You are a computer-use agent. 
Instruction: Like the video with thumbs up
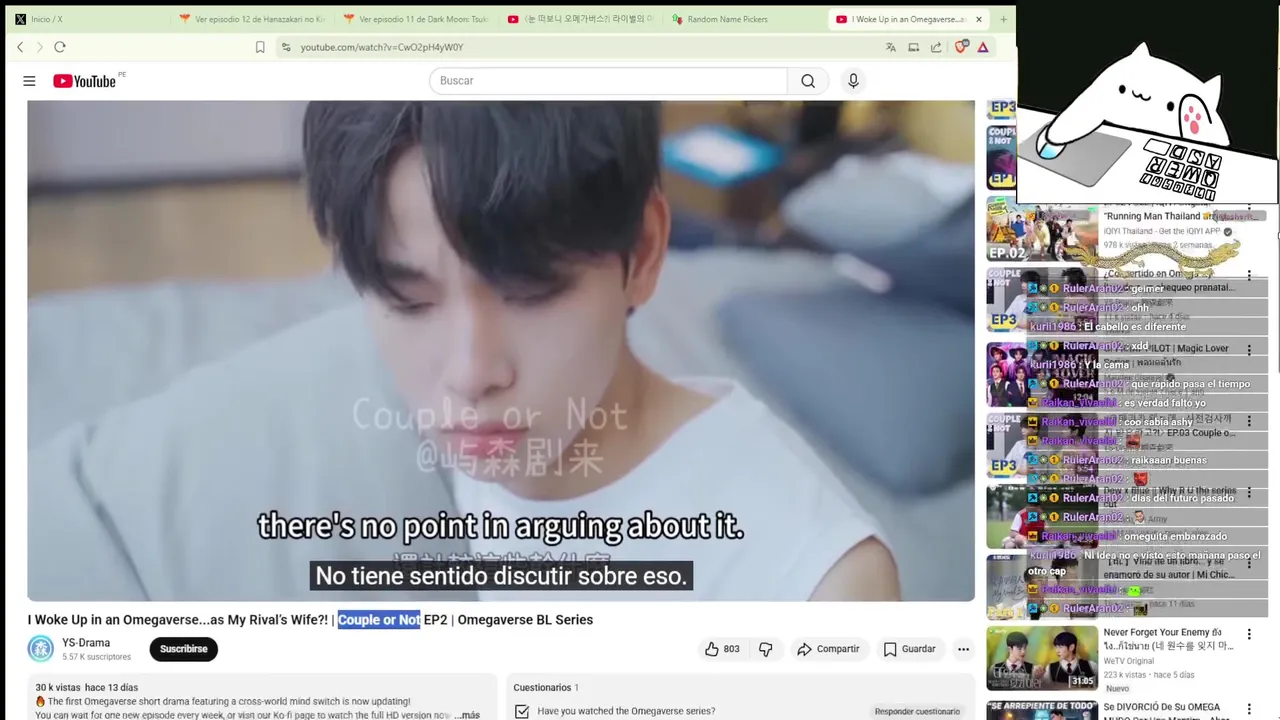(x=722, y=649)
